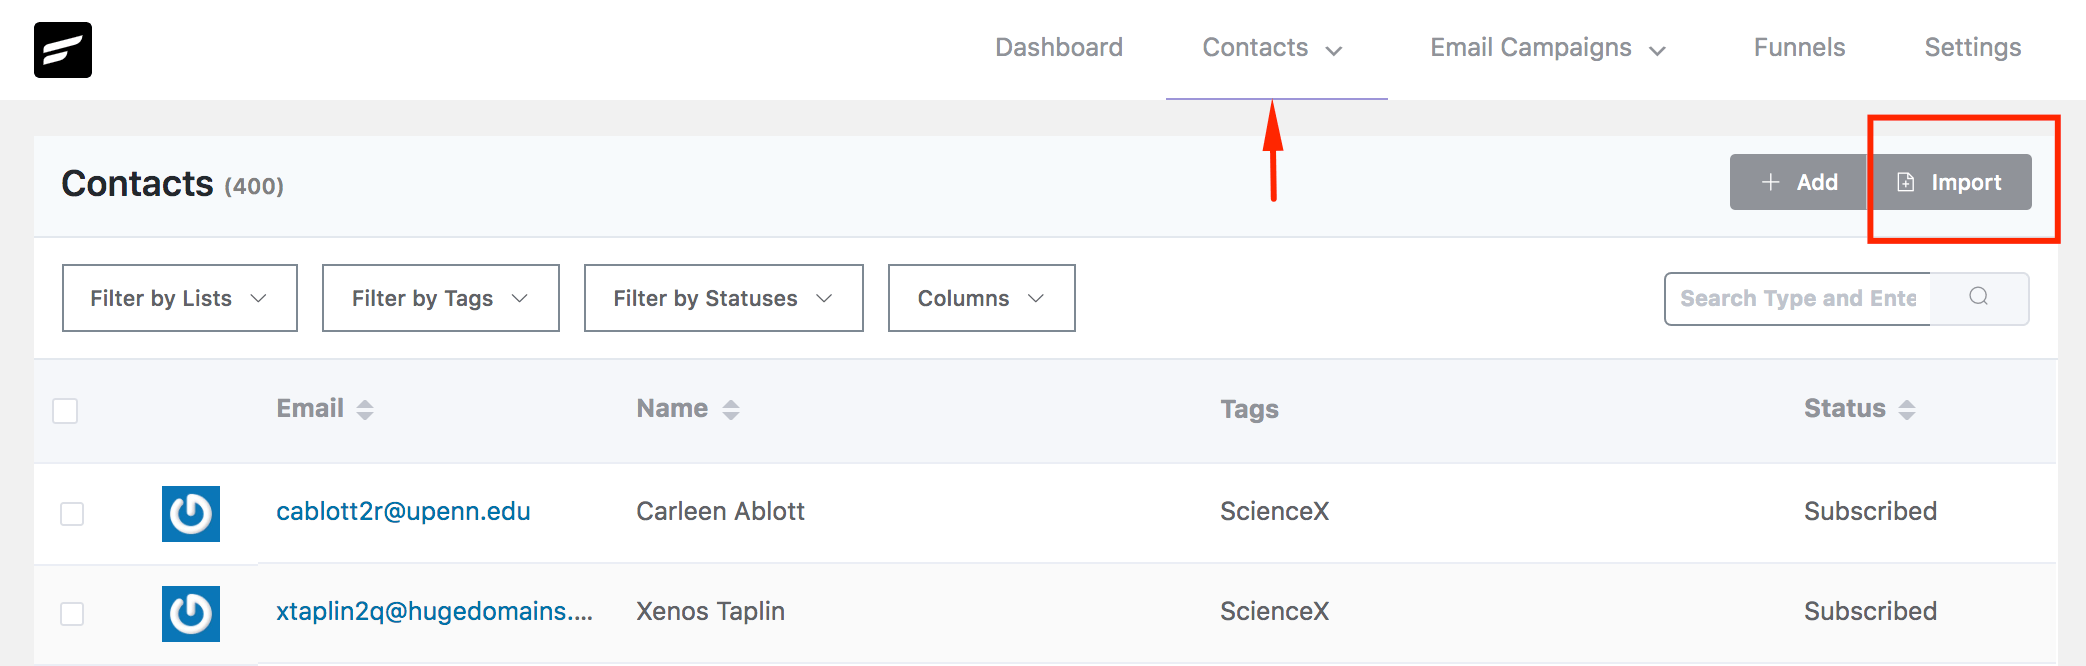Toggle the select-all checkbox in the table header
This screenshot has height=666, width=2086.
[65, 410]
